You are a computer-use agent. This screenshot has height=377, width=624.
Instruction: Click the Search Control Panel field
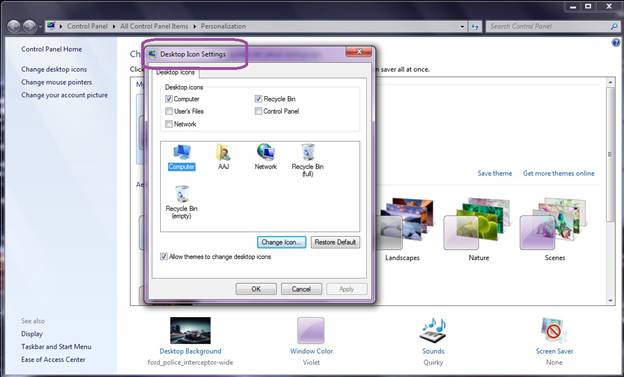tap(548, 27)
